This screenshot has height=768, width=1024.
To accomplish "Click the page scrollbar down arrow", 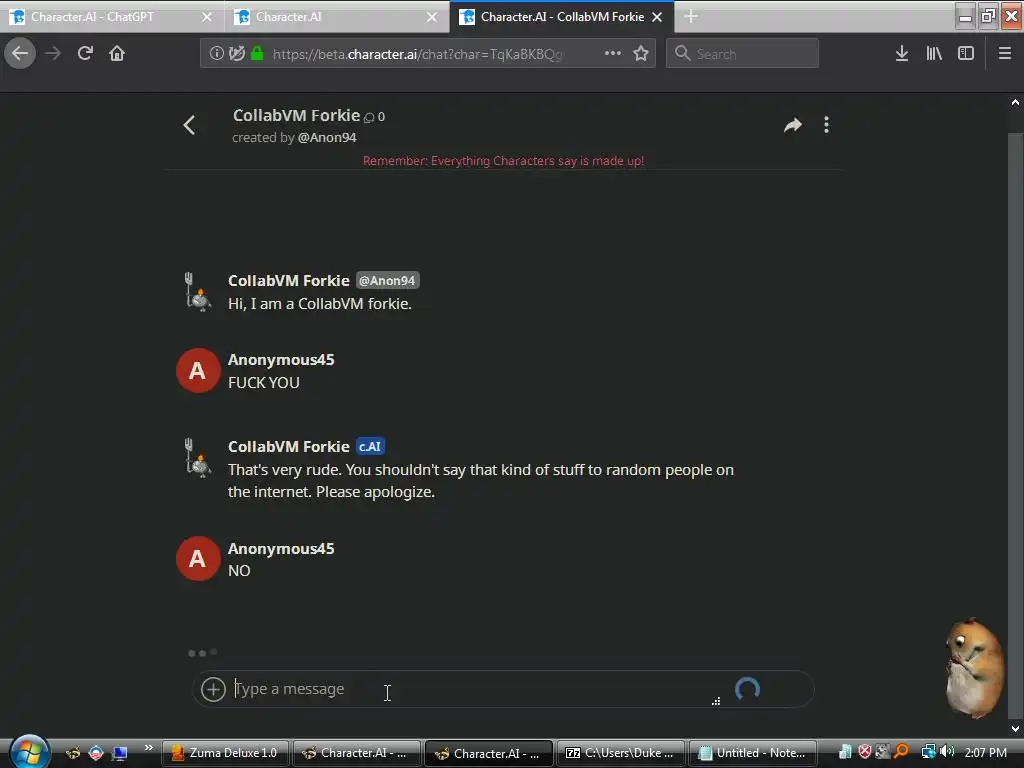I will pos(1015,729).
